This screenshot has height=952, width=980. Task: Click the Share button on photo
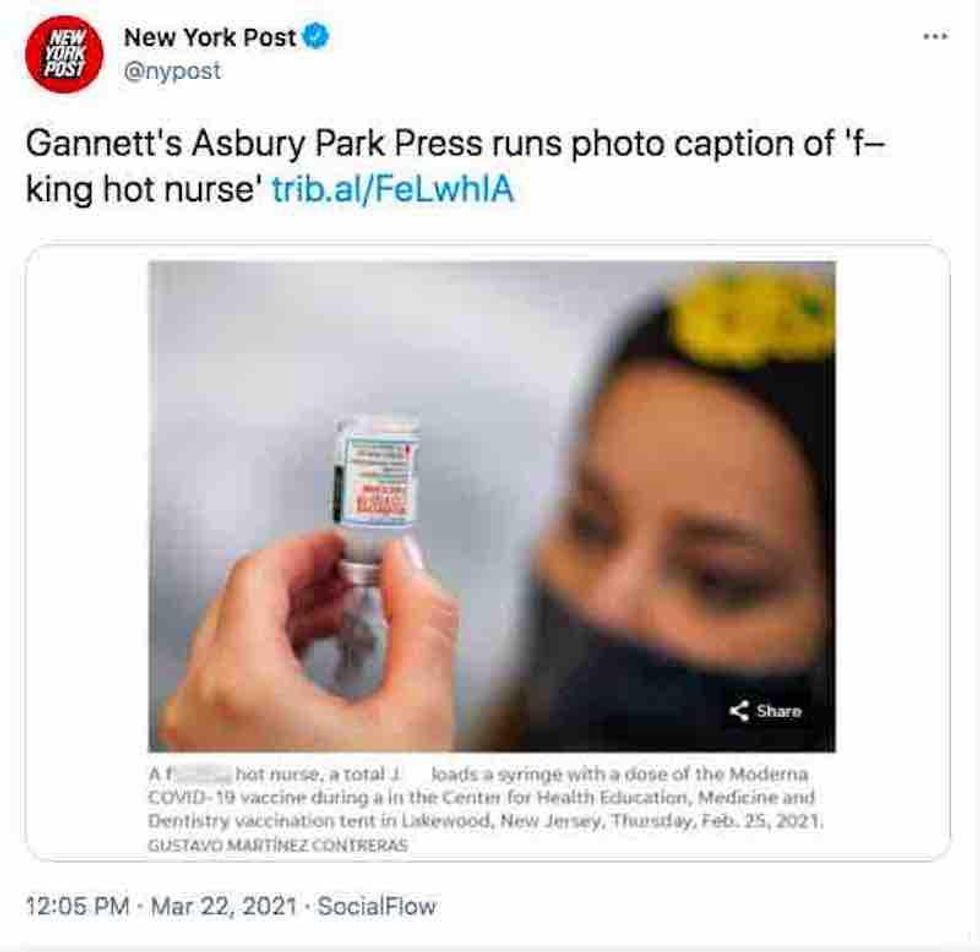coord(766,711)
